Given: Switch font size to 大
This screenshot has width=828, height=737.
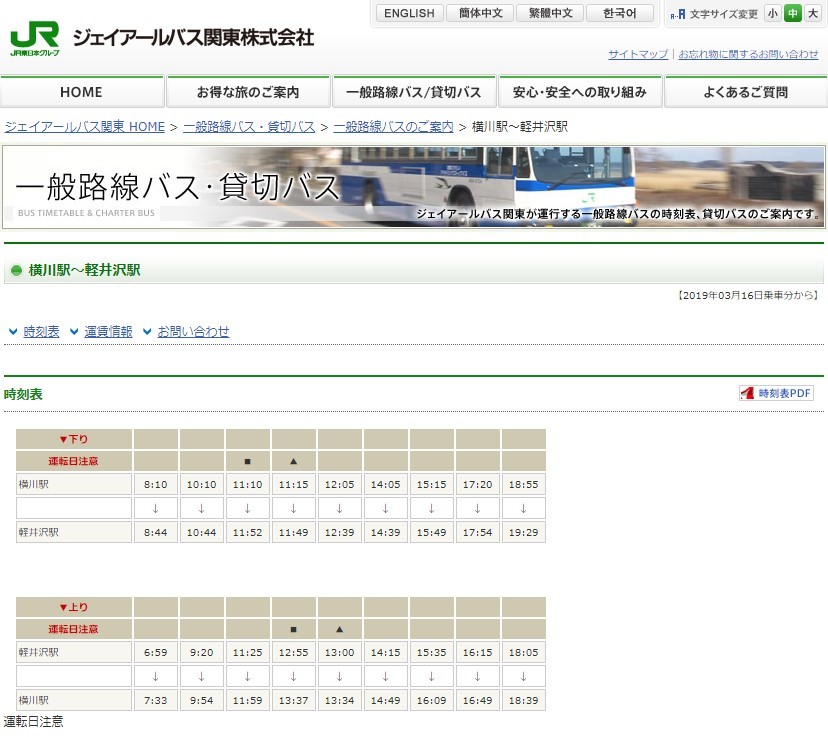Looking at the screenshot, I should point(815,14).
